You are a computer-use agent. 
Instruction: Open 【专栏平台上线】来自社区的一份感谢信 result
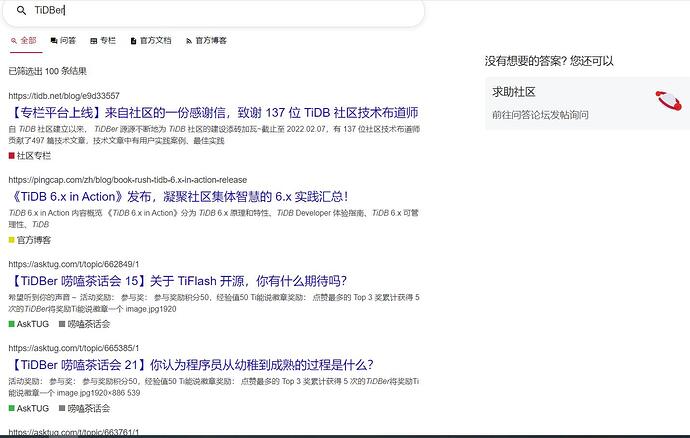(x=213, y=113)
